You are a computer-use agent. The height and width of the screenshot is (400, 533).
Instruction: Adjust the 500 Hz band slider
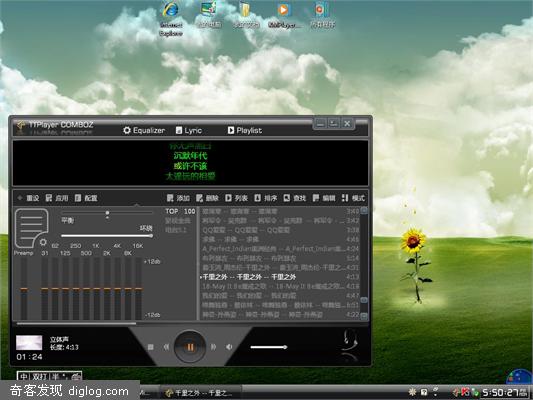pos(86,288)
